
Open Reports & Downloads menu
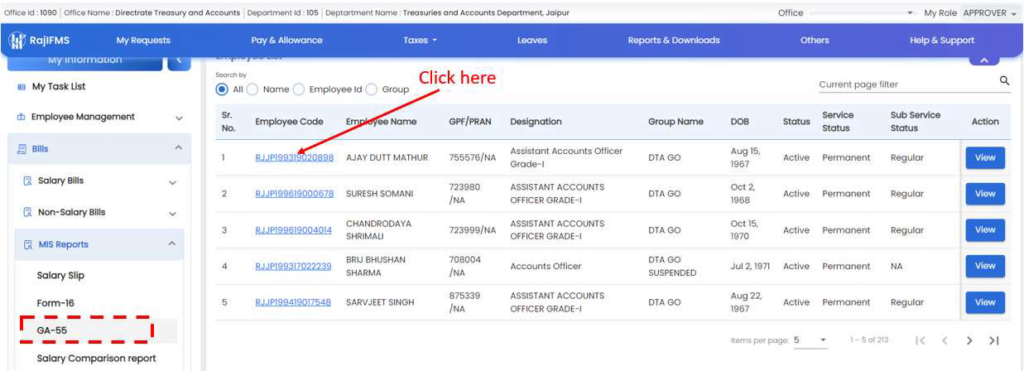click(x=674, y=40)
